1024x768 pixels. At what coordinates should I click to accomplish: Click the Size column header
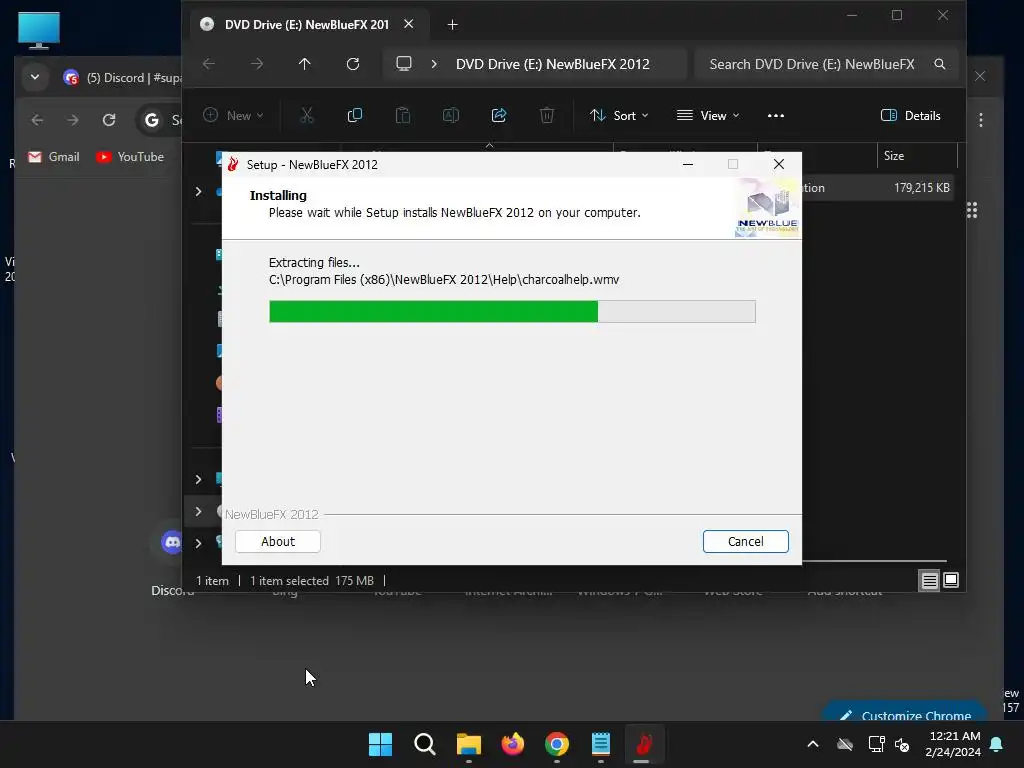[x=916, y=156]
